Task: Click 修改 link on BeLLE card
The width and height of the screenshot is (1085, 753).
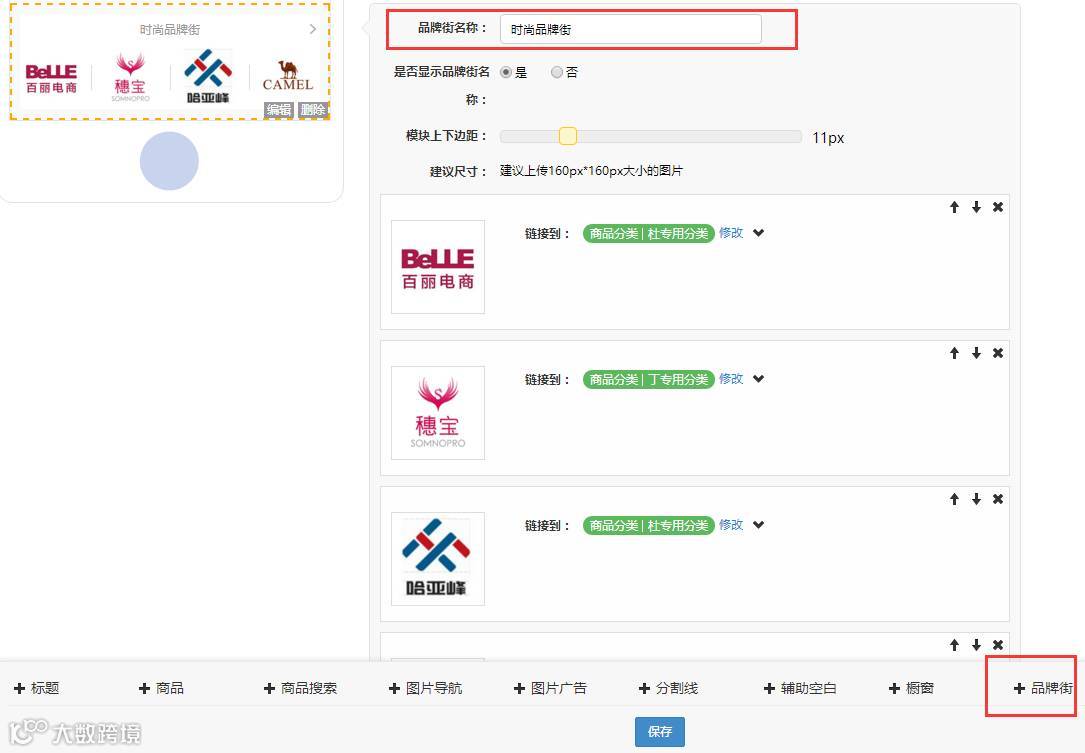Action: [x=731, y=233]
